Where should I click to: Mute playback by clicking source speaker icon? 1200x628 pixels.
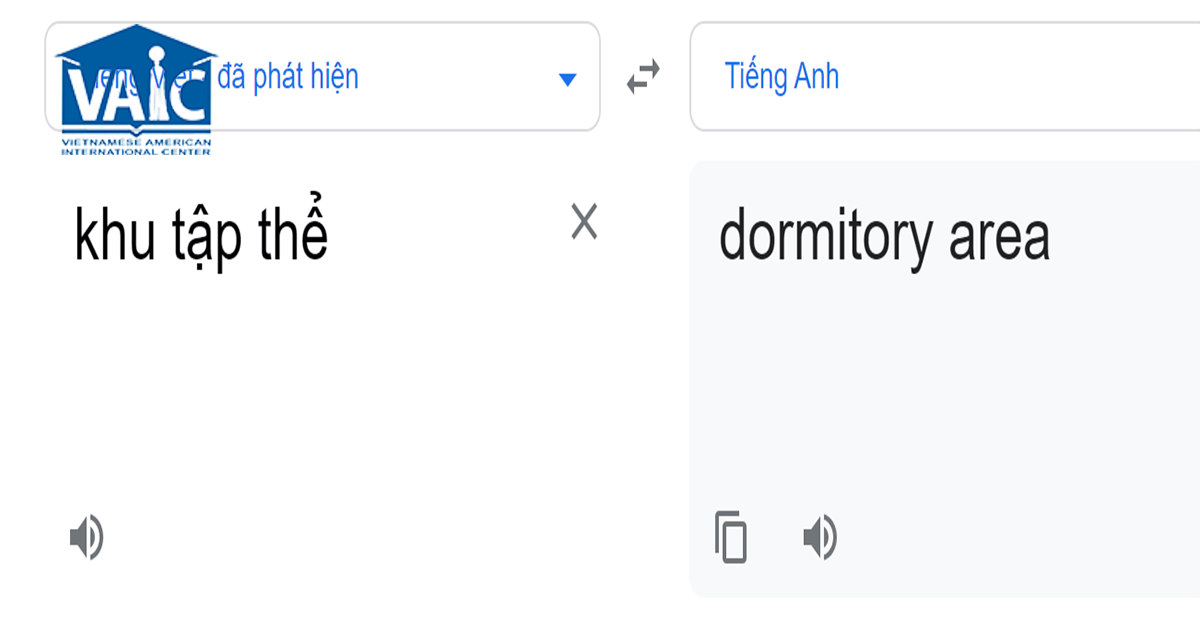click(x=88, y=537)
